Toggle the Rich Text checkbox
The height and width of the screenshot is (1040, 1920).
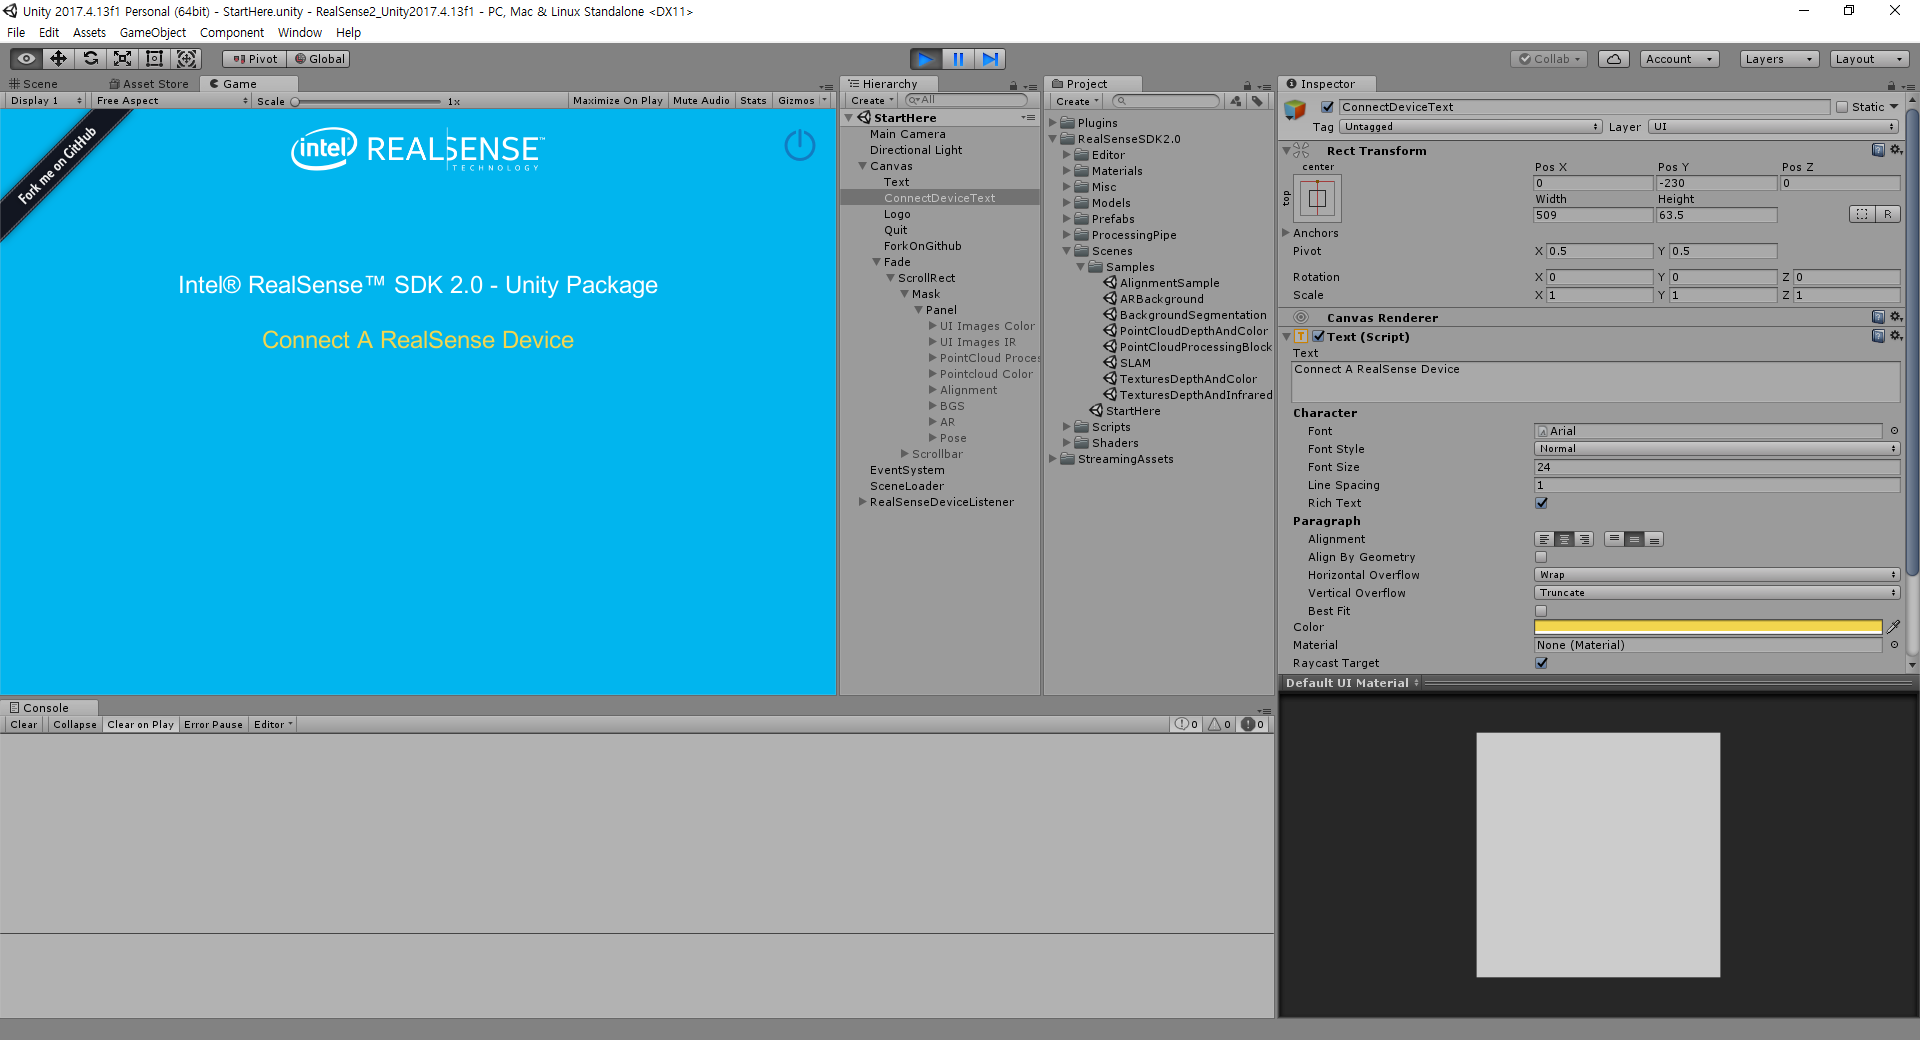point(1540,503)
